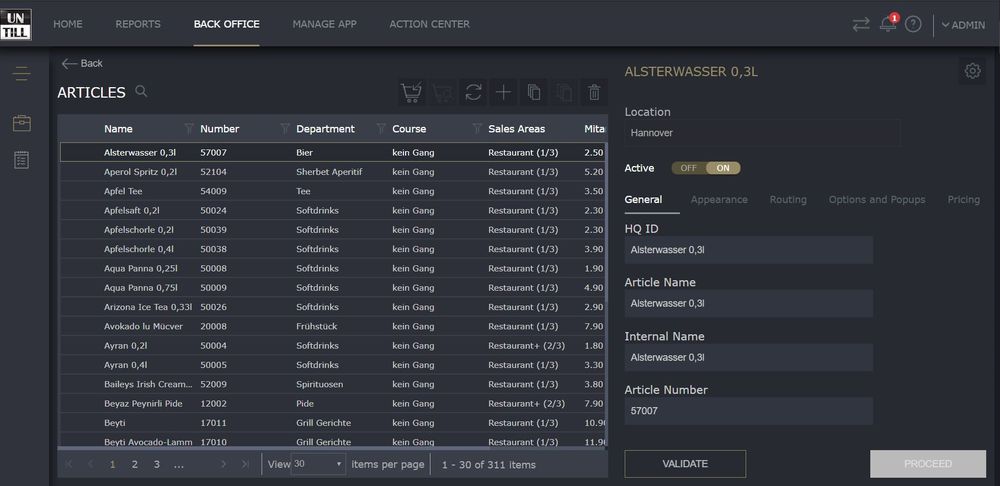Open the settings gear icon
1000x486 pixels.
tap(972, 71)
